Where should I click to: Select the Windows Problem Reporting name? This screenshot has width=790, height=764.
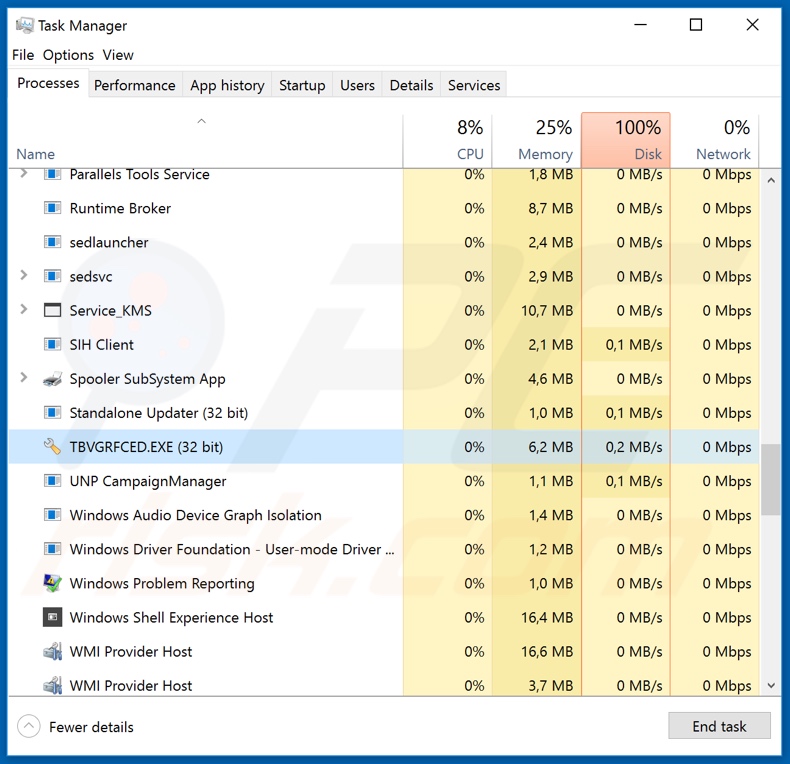pyautogui.click(x=162, y=584)
